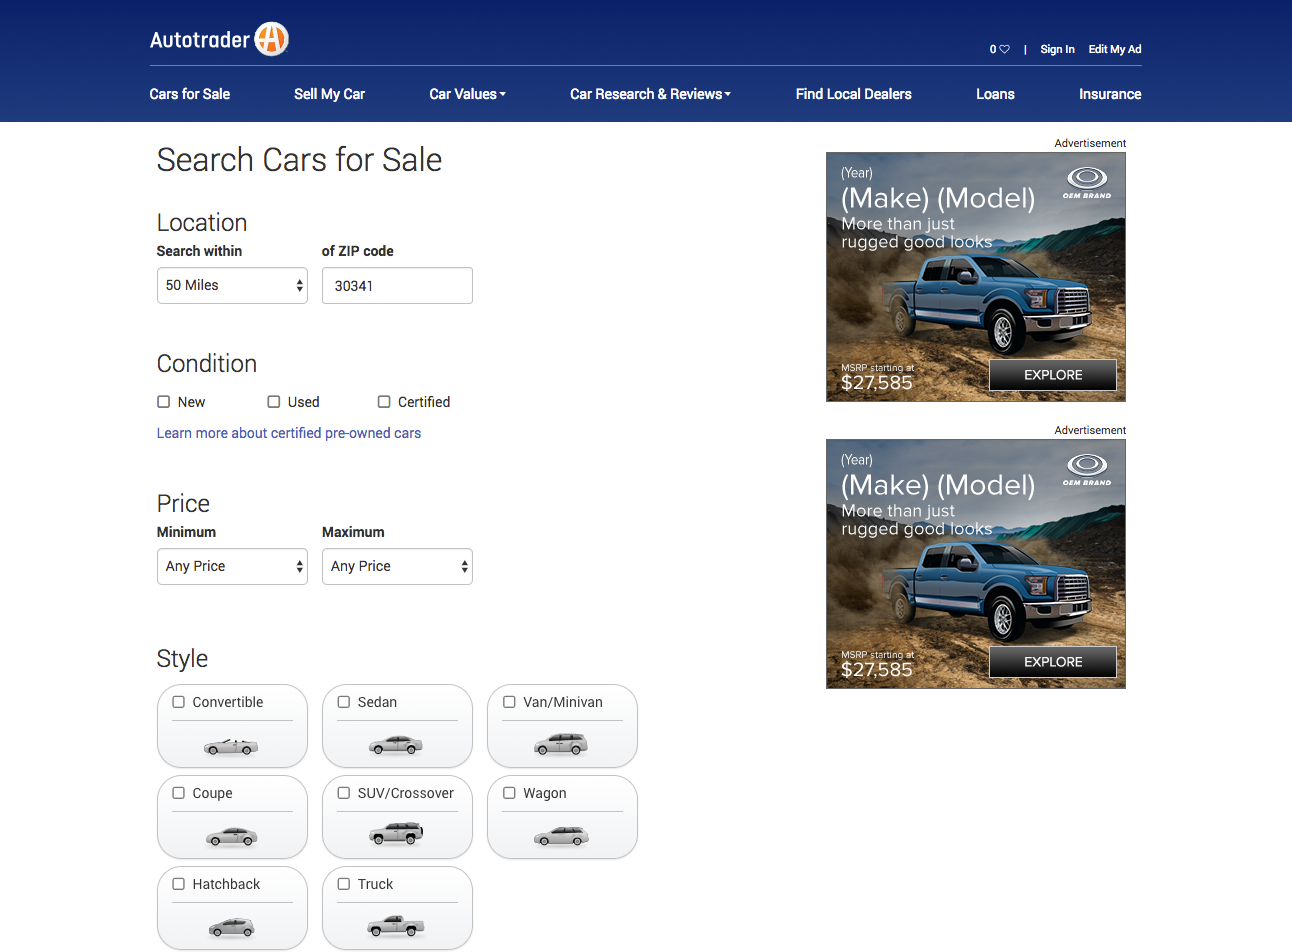Click the ZIP code input field
The image size is (1292, 952).
click(x=397, y=285)
